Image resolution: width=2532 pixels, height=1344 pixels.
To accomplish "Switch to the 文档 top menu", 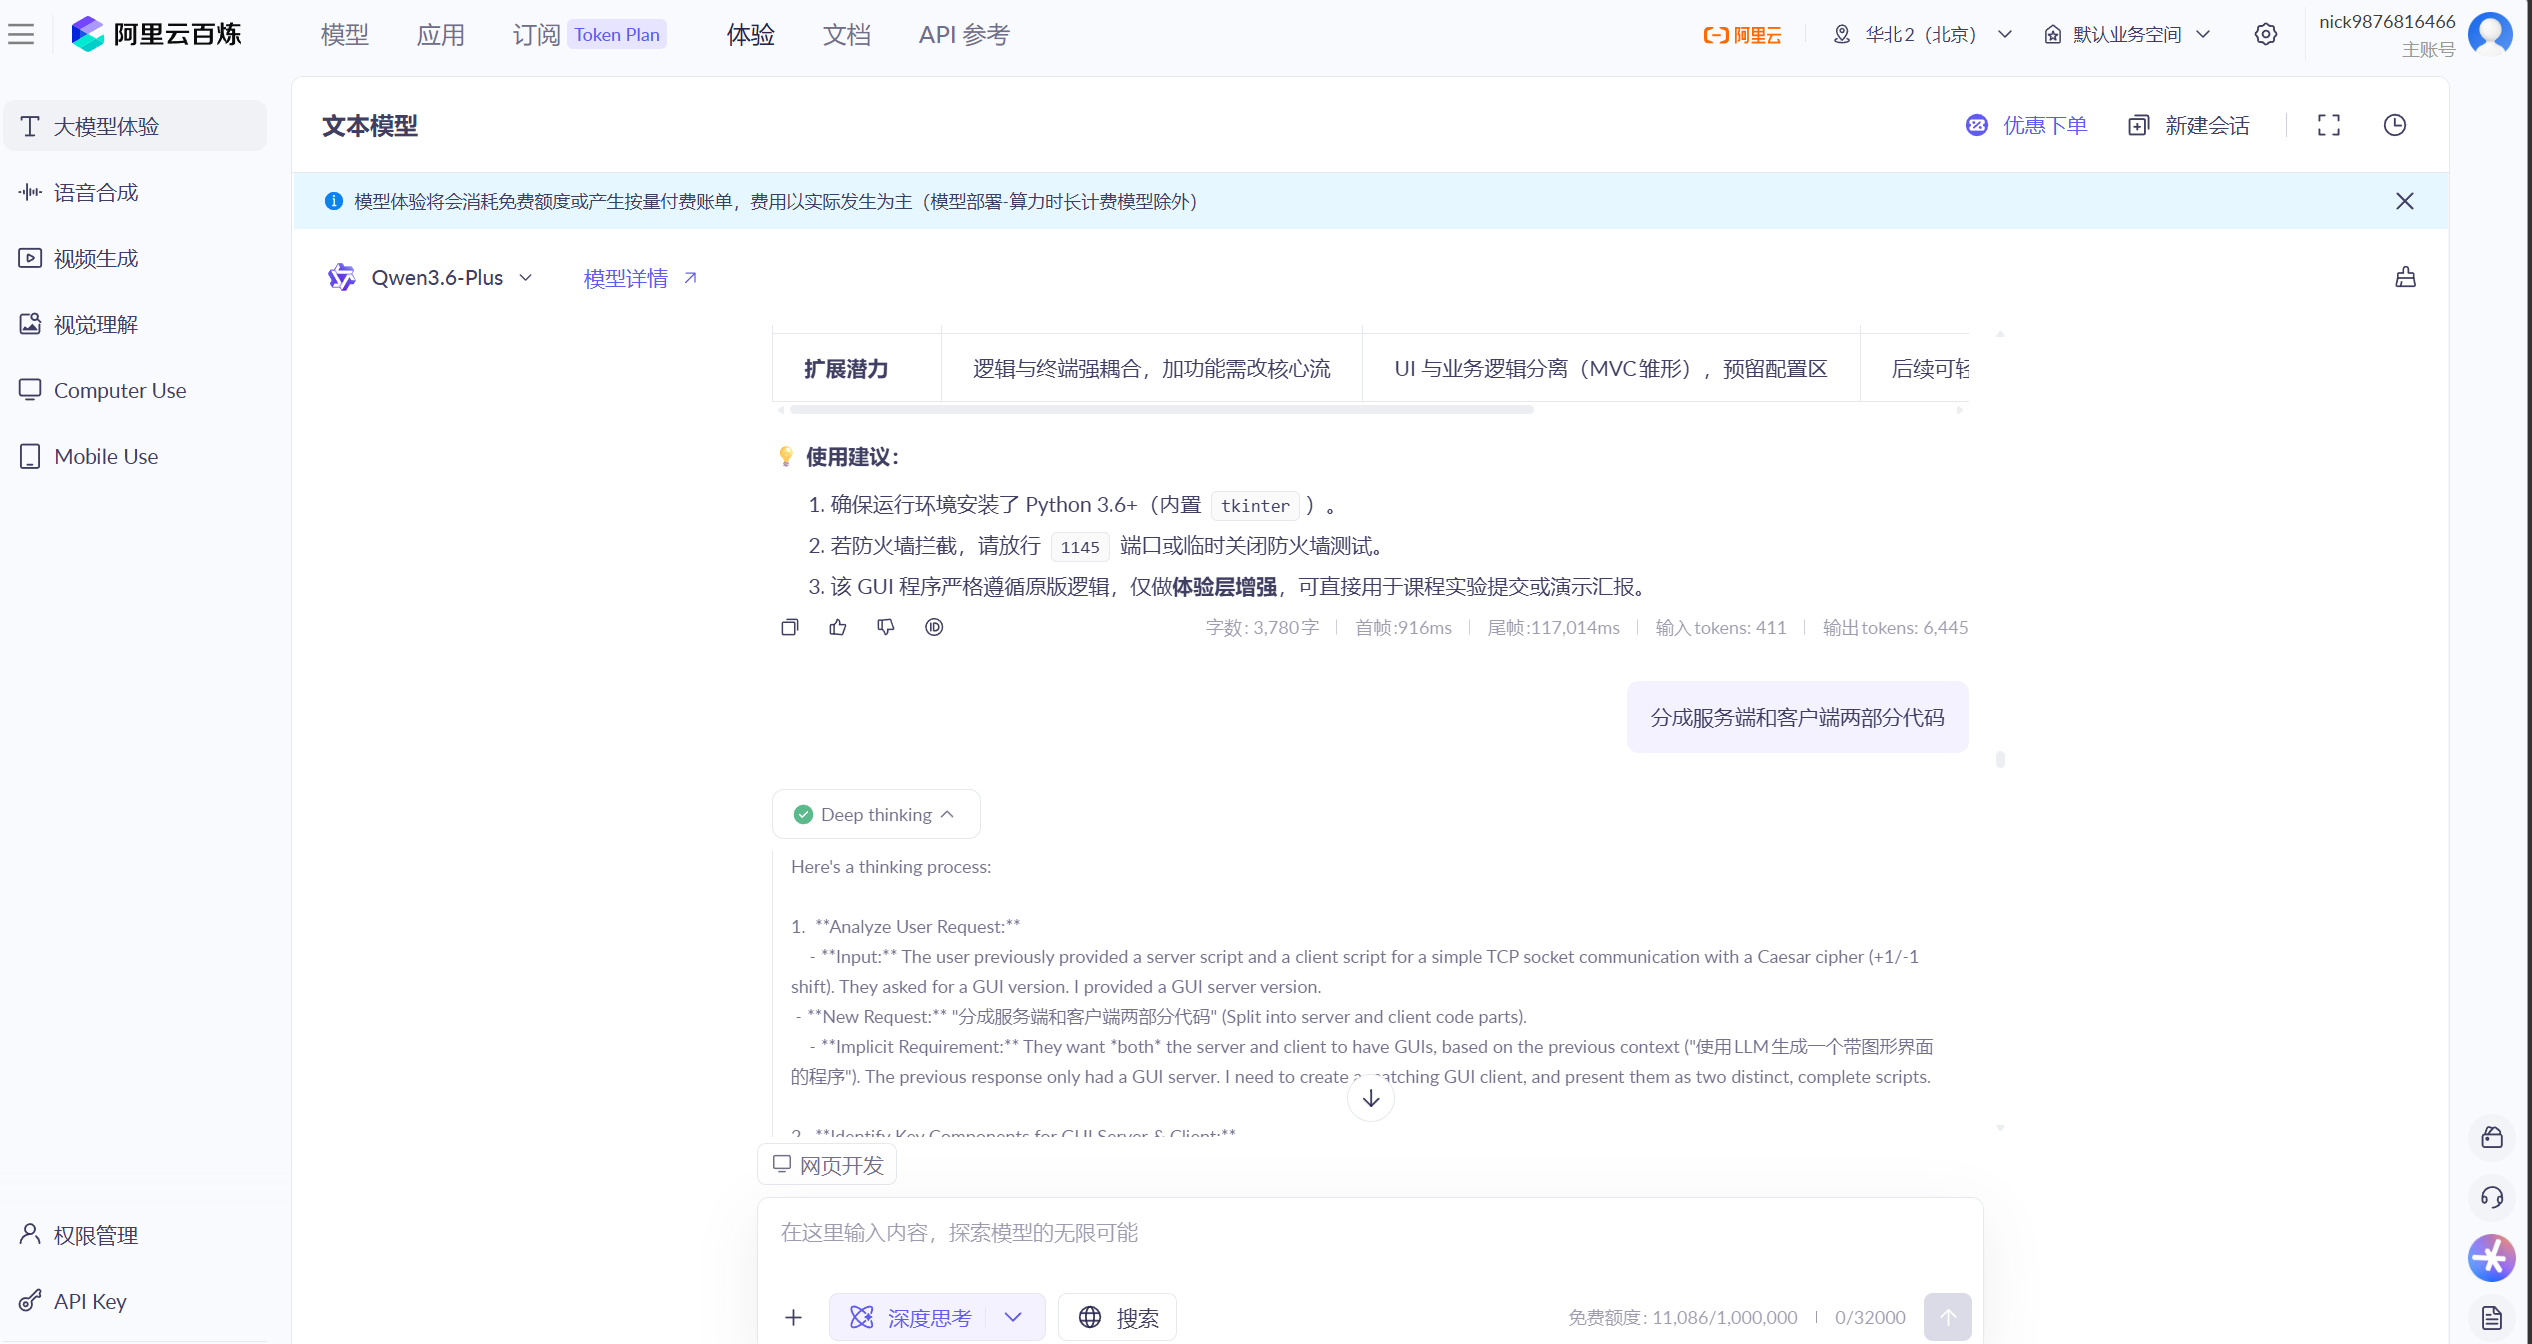I will (846, 34).
